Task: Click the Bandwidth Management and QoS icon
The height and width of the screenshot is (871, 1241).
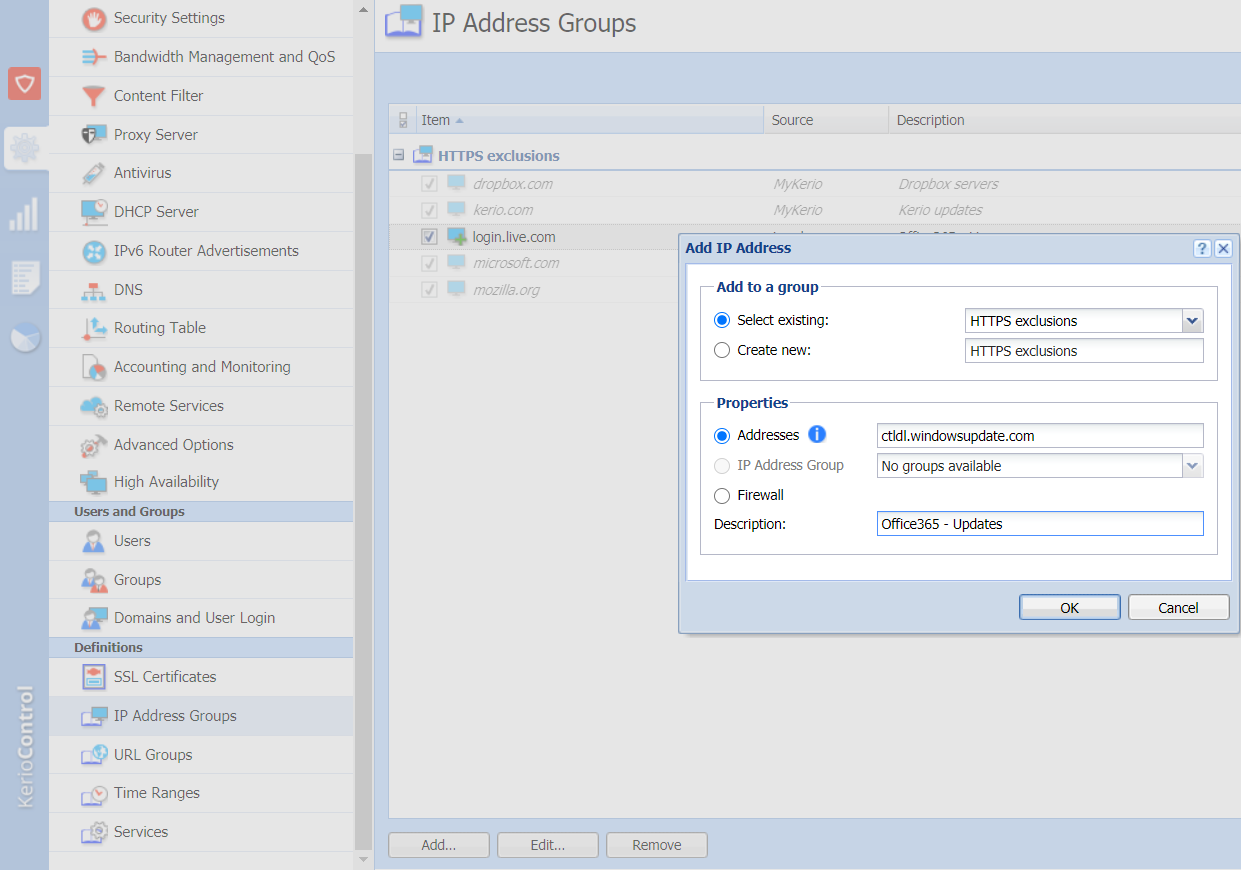Action: click(x=94, y=57)
